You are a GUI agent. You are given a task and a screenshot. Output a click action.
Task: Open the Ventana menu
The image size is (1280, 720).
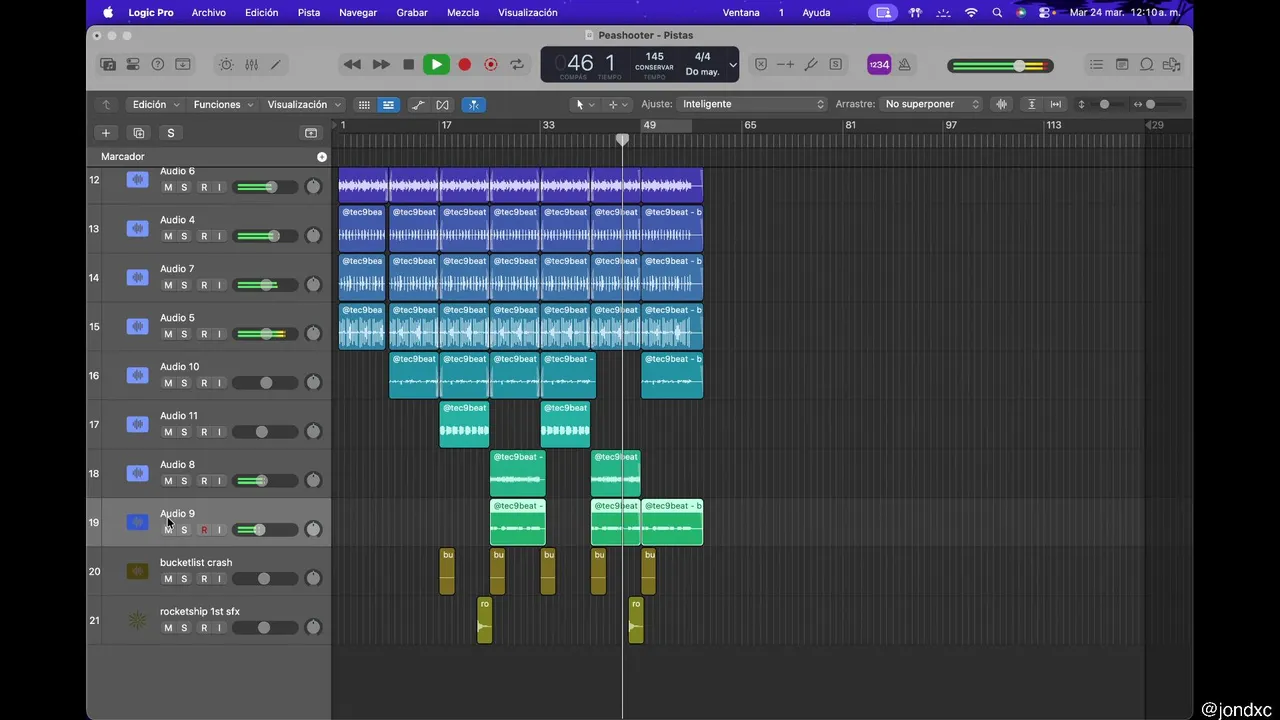point(741,12)
